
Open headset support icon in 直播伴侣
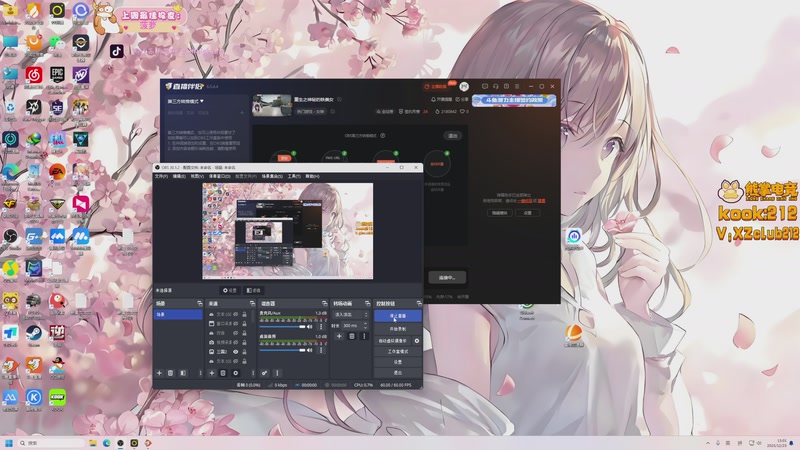[x=495, y=86]
